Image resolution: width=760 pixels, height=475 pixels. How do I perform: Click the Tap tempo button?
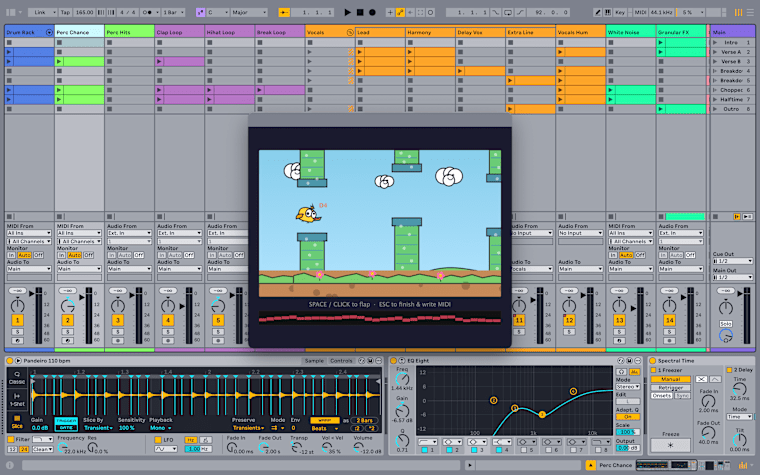coord(65,12)
